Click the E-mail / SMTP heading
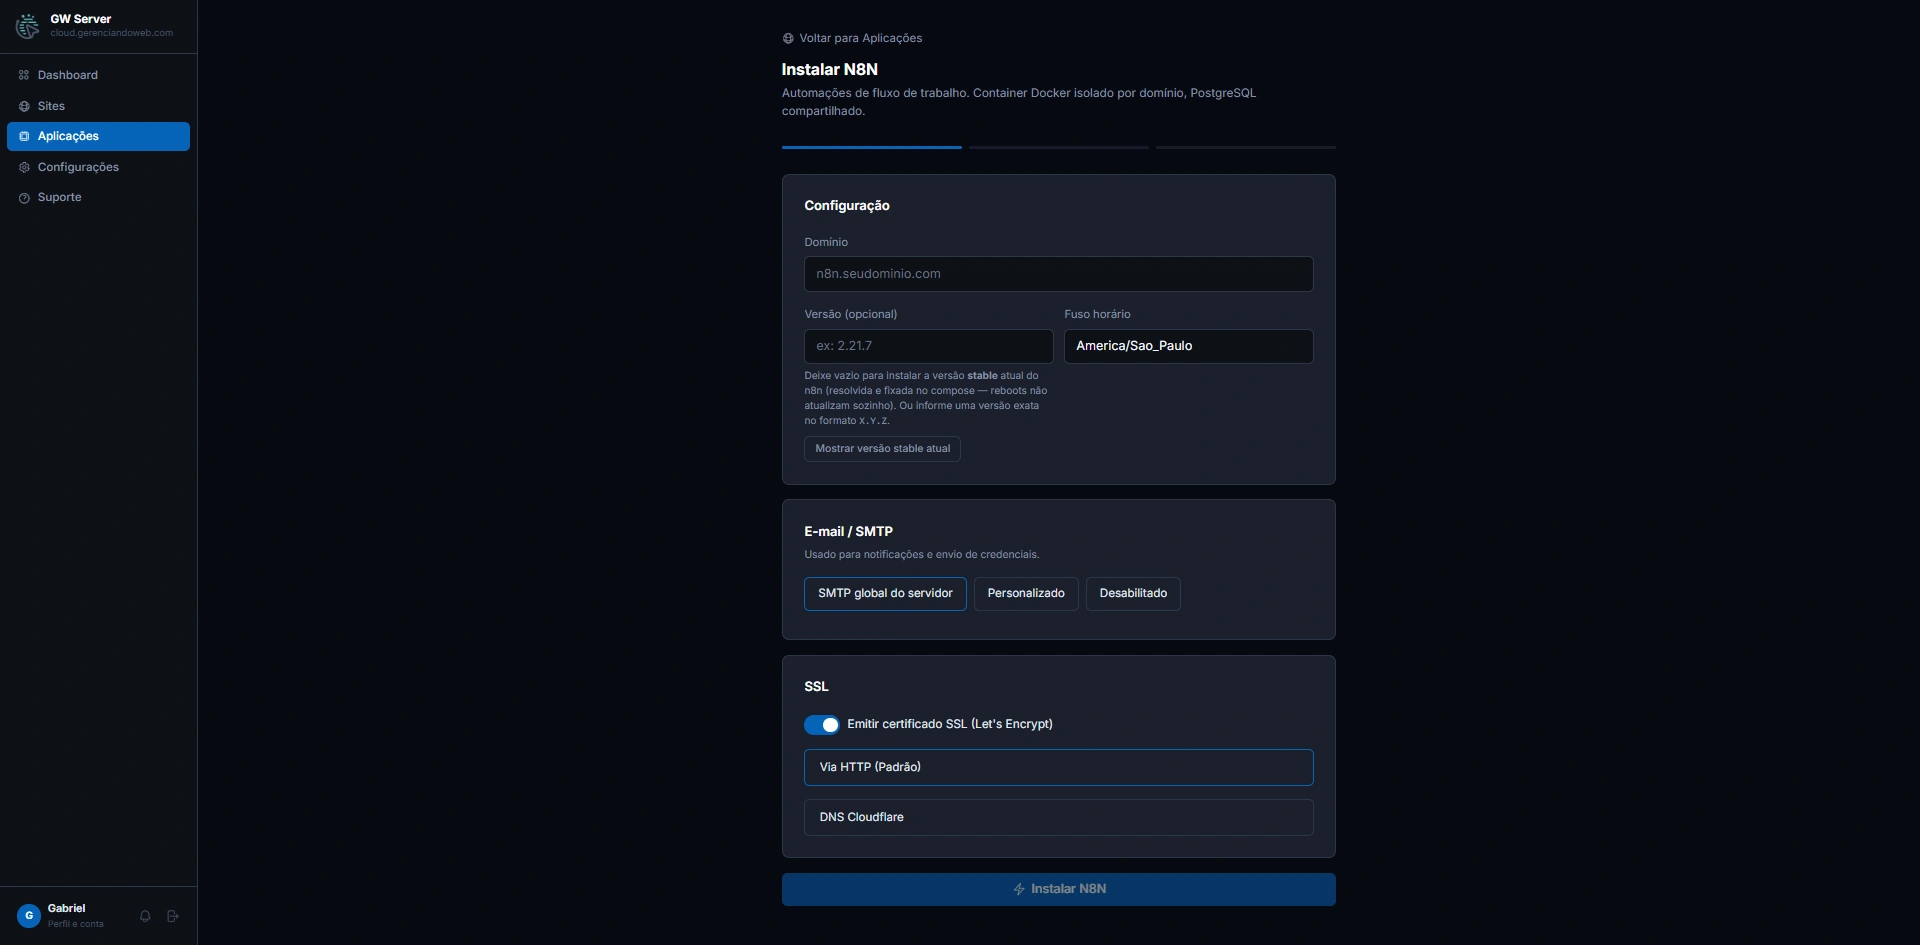Image resolution: width=1920 pixels, height=945 pixels. tap(848, 532)
